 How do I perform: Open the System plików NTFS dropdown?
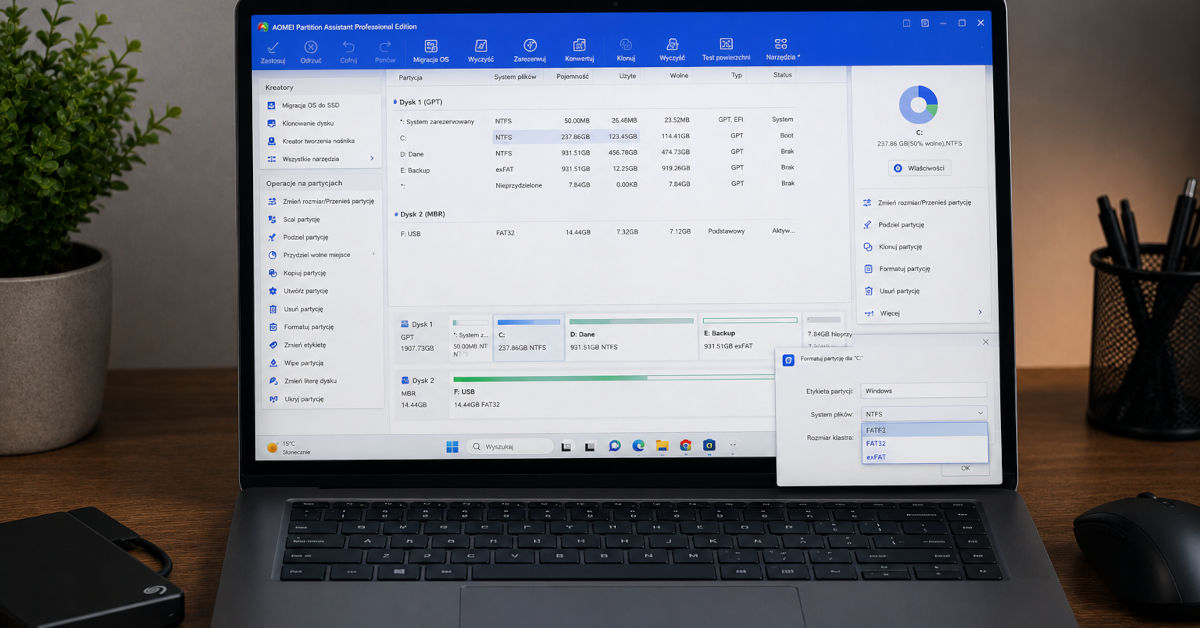click(x=924, y=413)
